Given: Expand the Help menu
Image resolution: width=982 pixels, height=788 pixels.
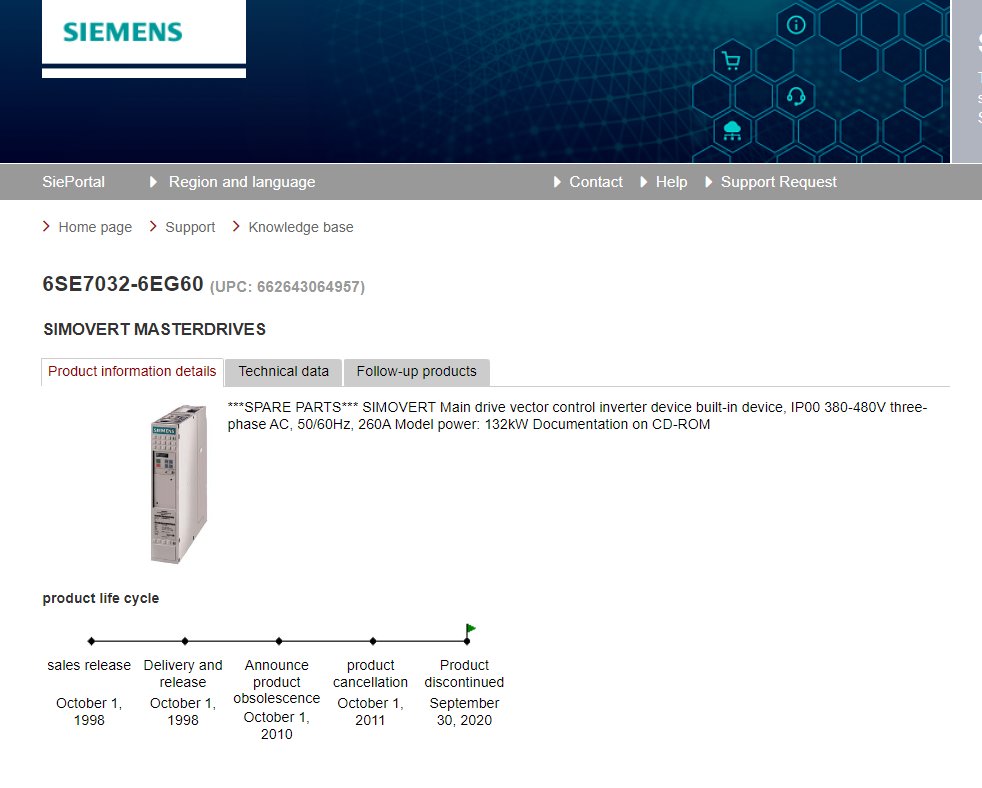Looking at the screenshot, I should click(671, 182).
